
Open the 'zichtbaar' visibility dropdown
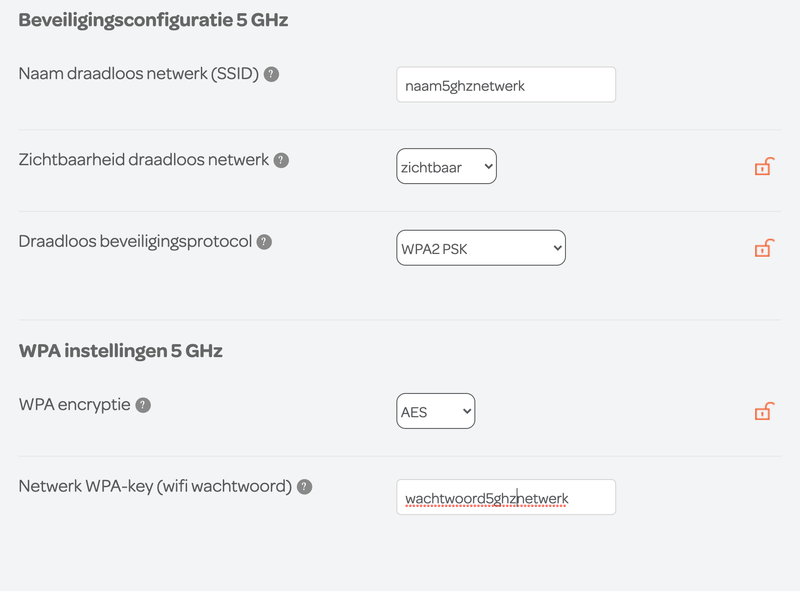click(446, 167)
